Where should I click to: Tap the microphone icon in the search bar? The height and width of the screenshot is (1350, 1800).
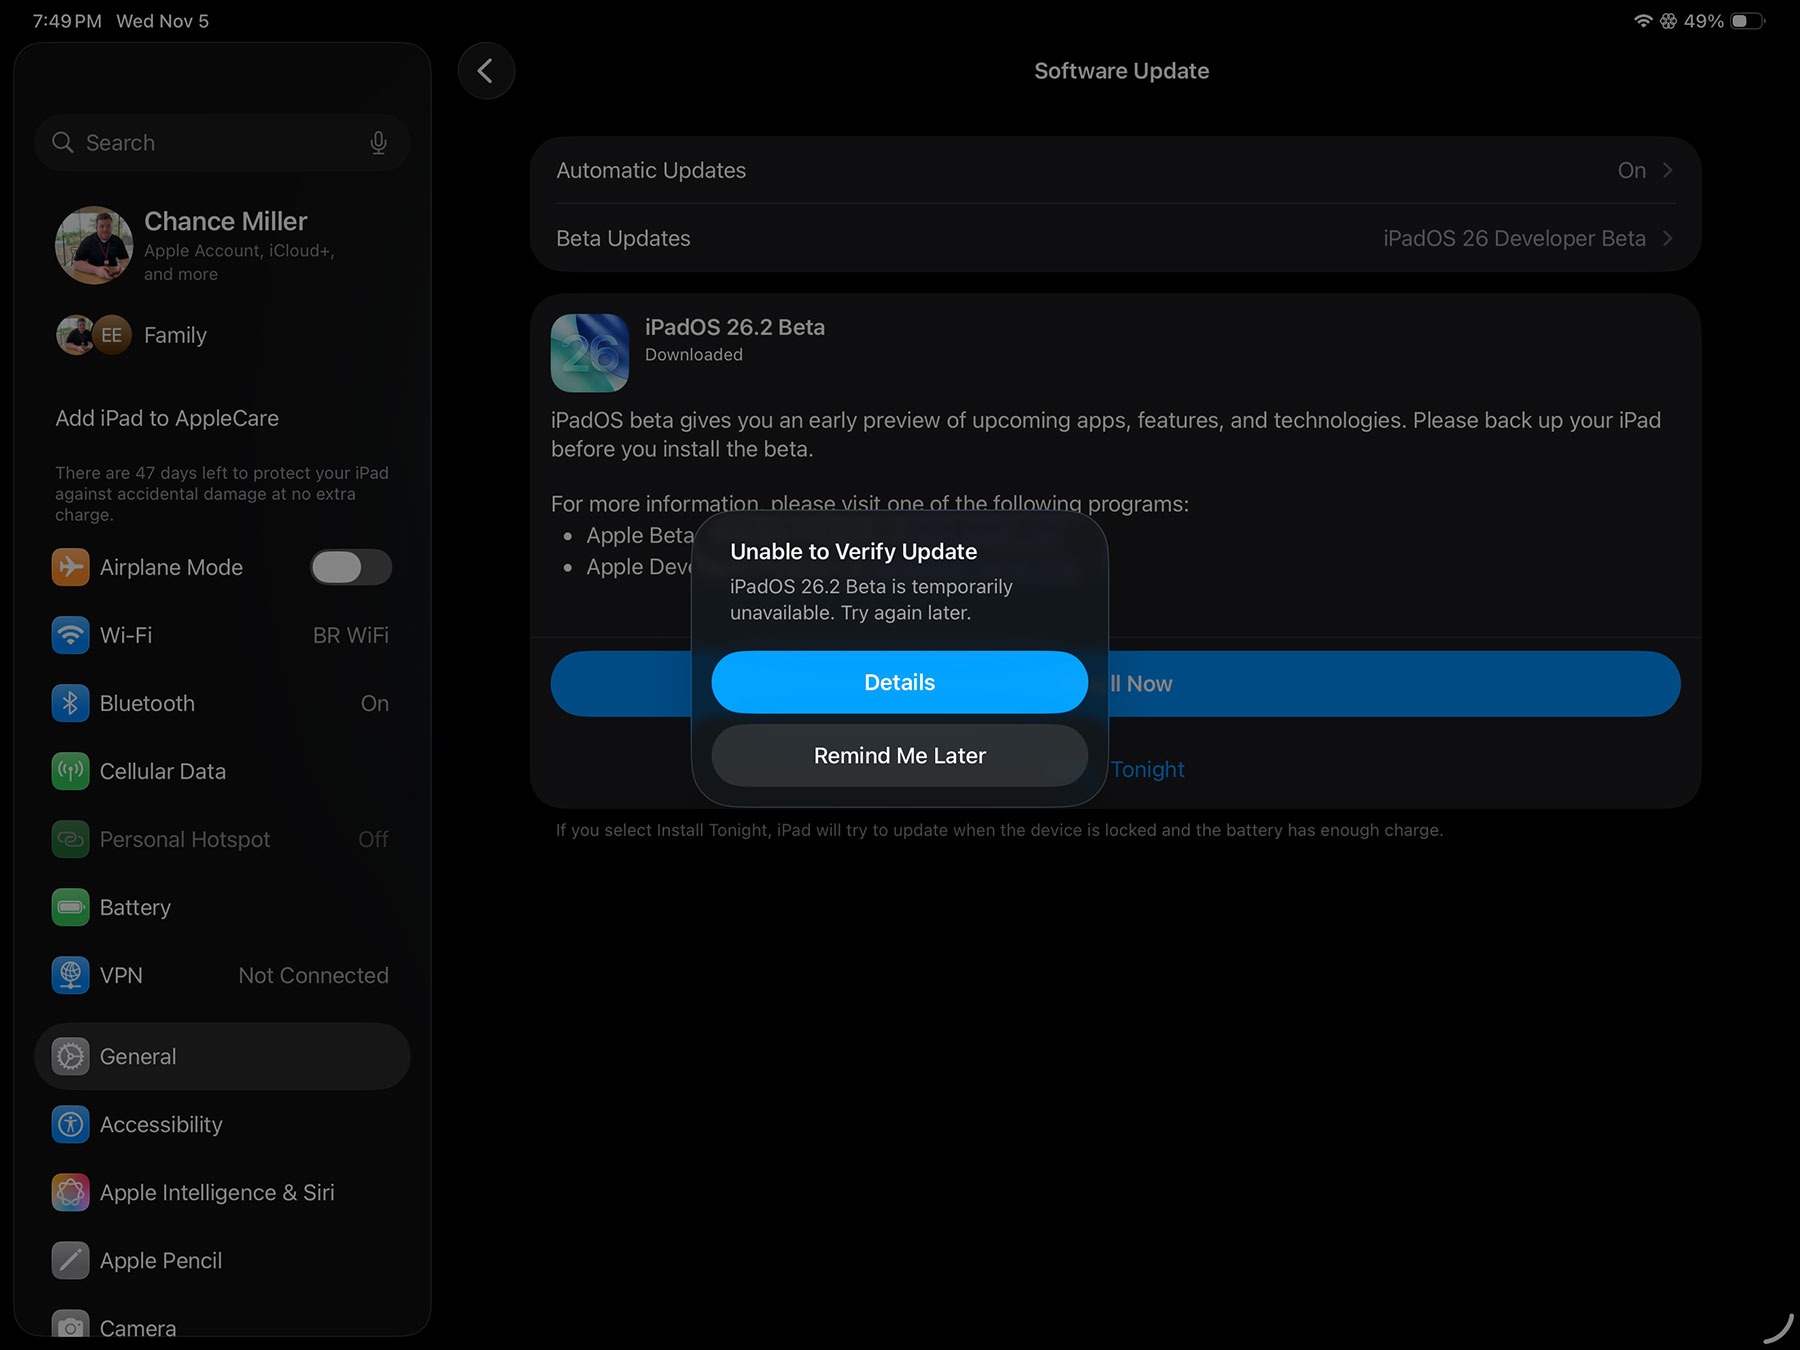pos(378,142)
